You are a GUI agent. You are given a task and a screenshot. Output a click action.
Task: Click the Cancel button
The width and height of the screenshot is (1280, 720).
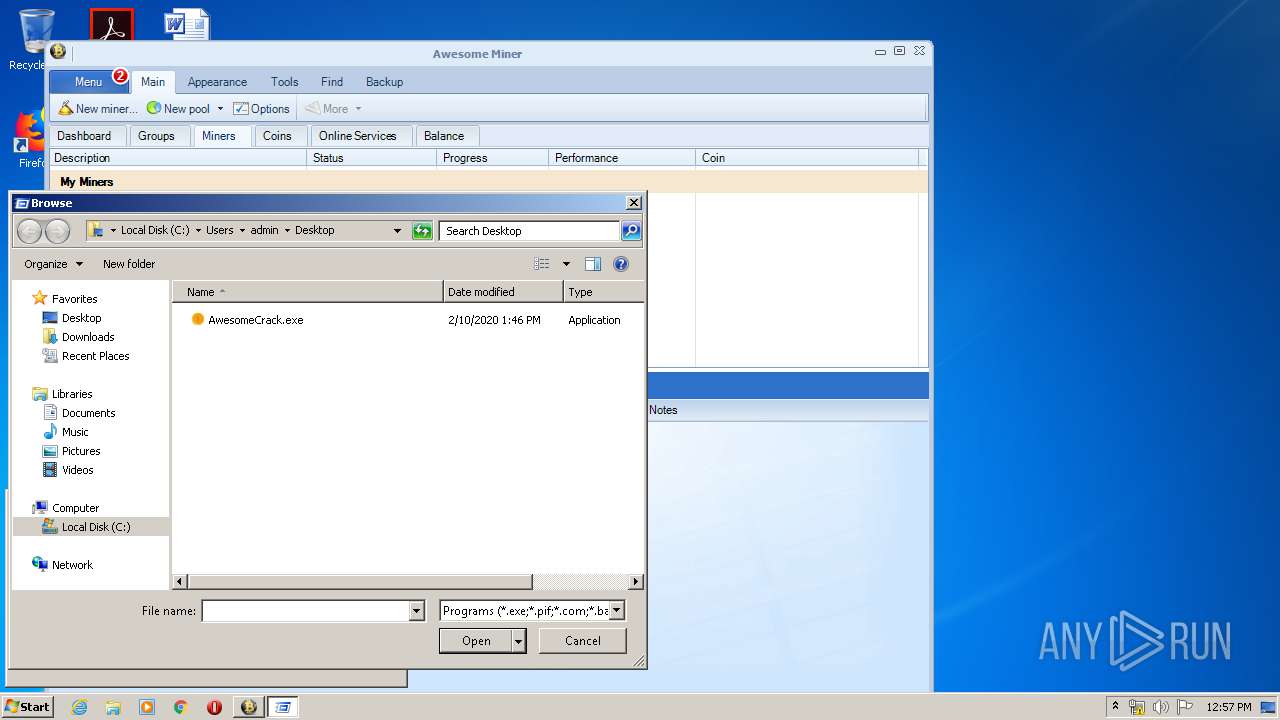click(x=583, y=641)
